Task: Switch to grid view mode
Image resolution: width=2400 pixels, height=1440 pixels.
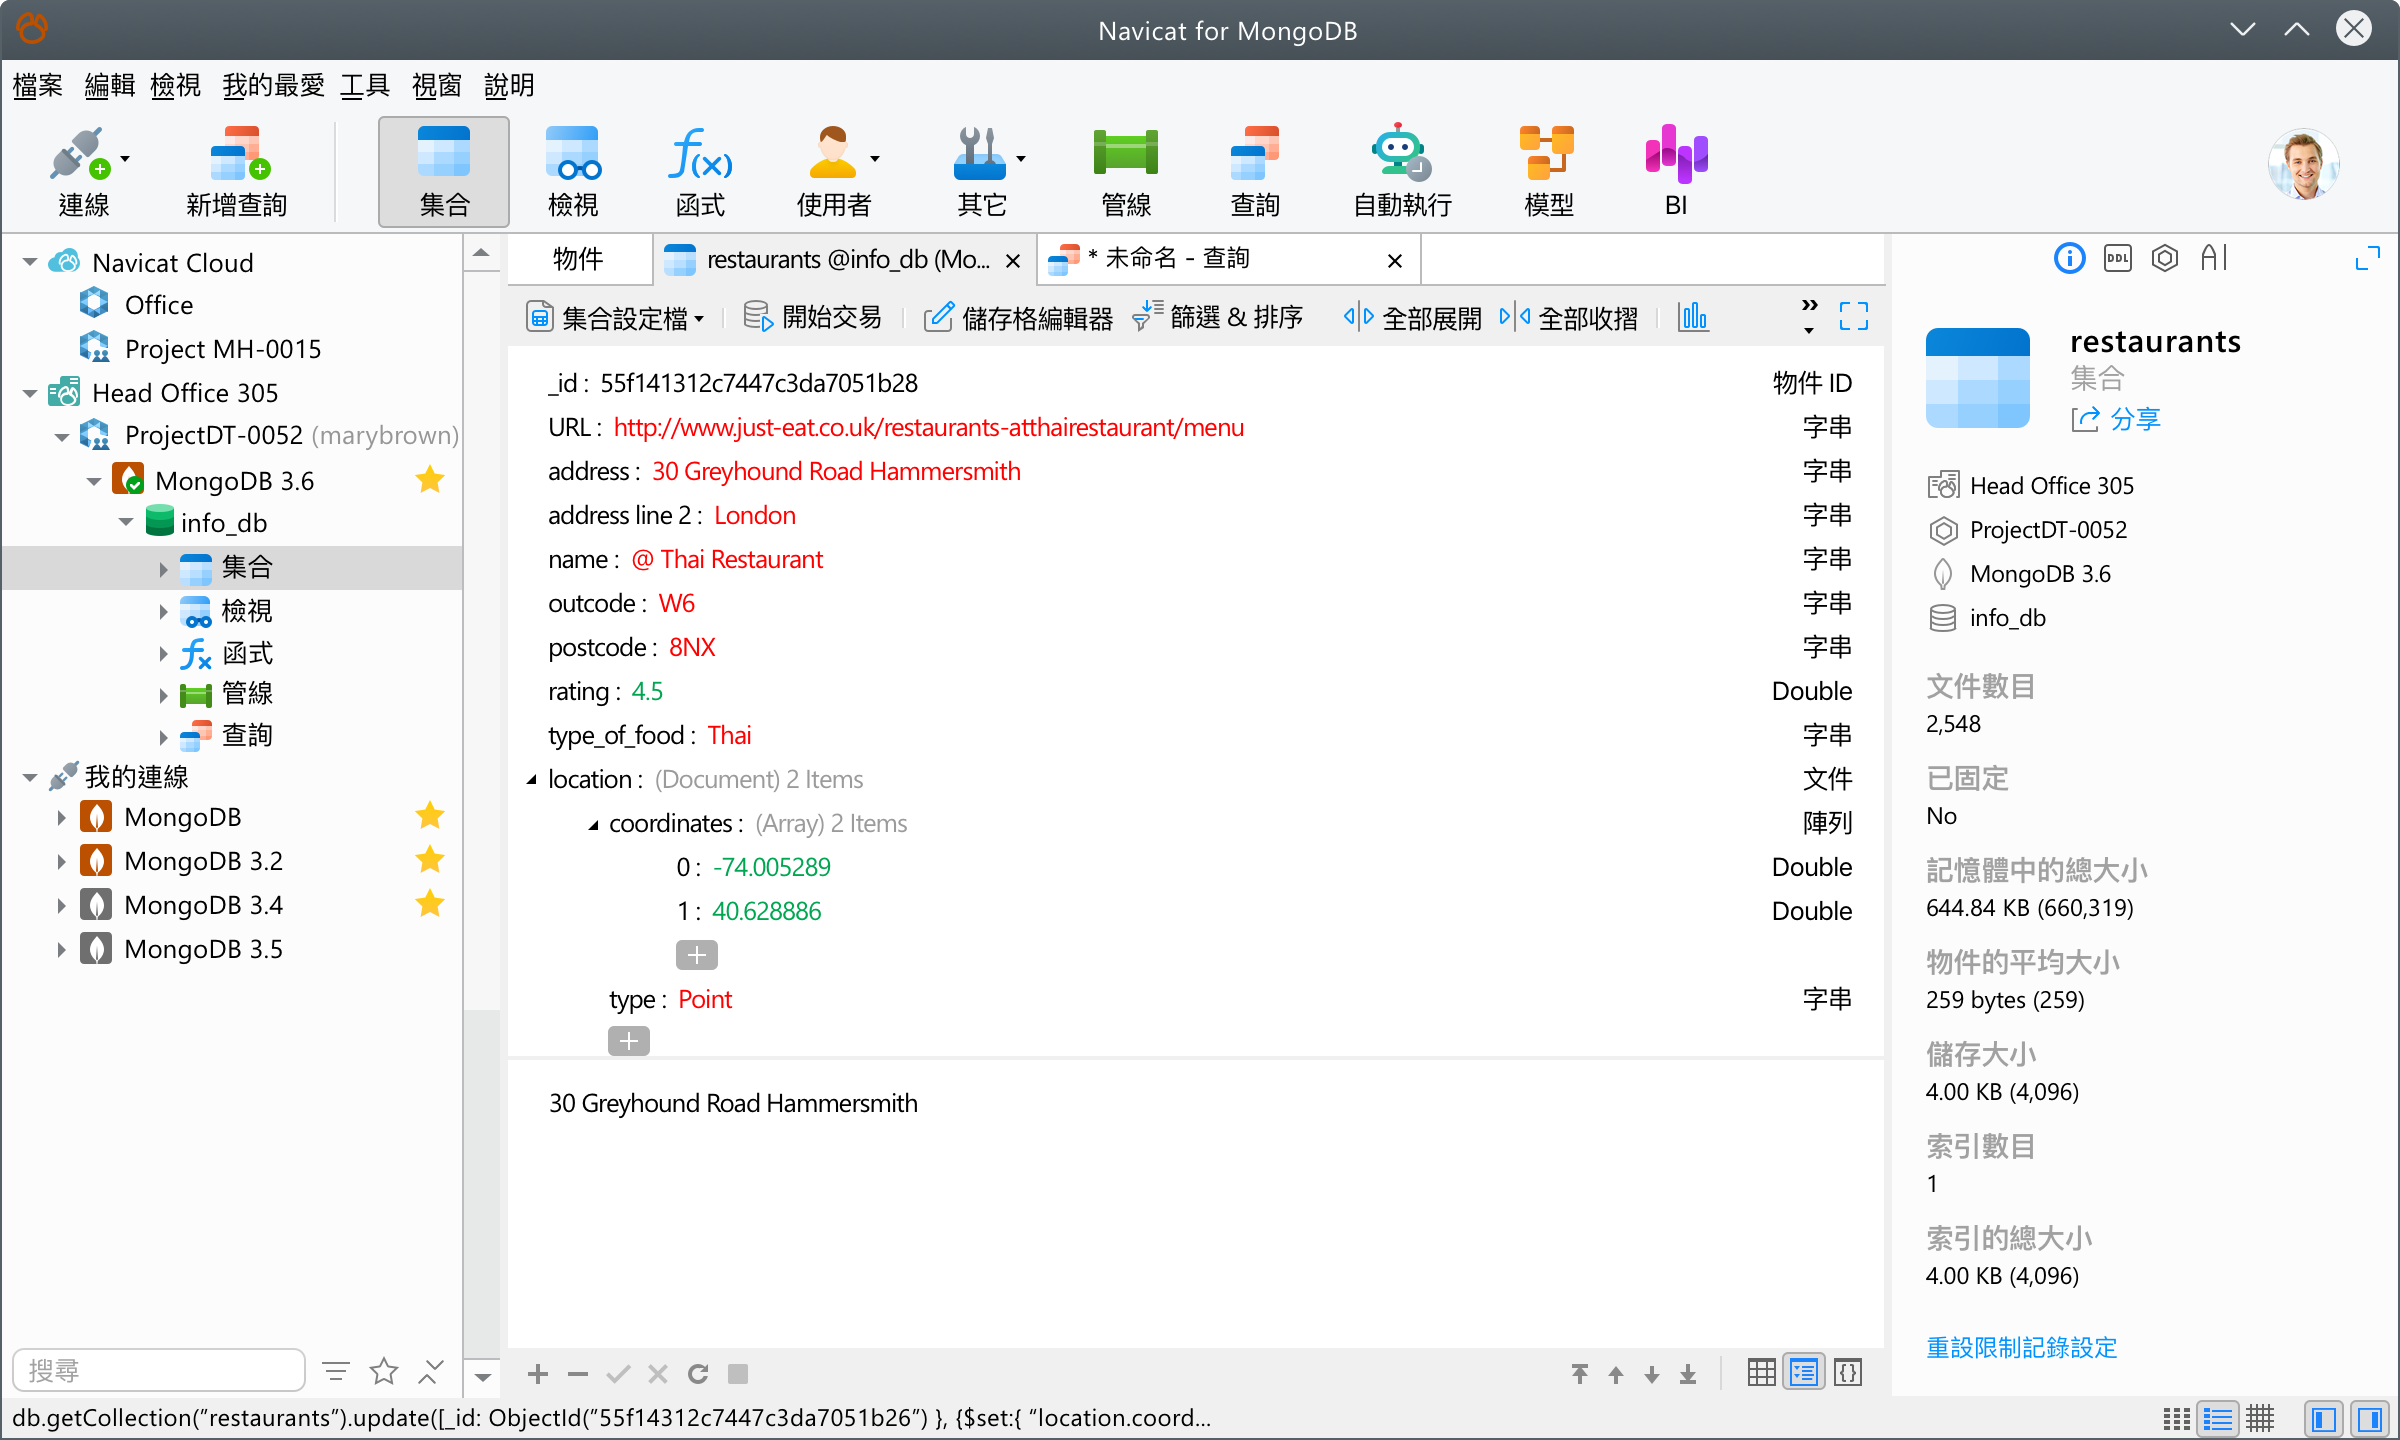Action: pos(1761,1373)
